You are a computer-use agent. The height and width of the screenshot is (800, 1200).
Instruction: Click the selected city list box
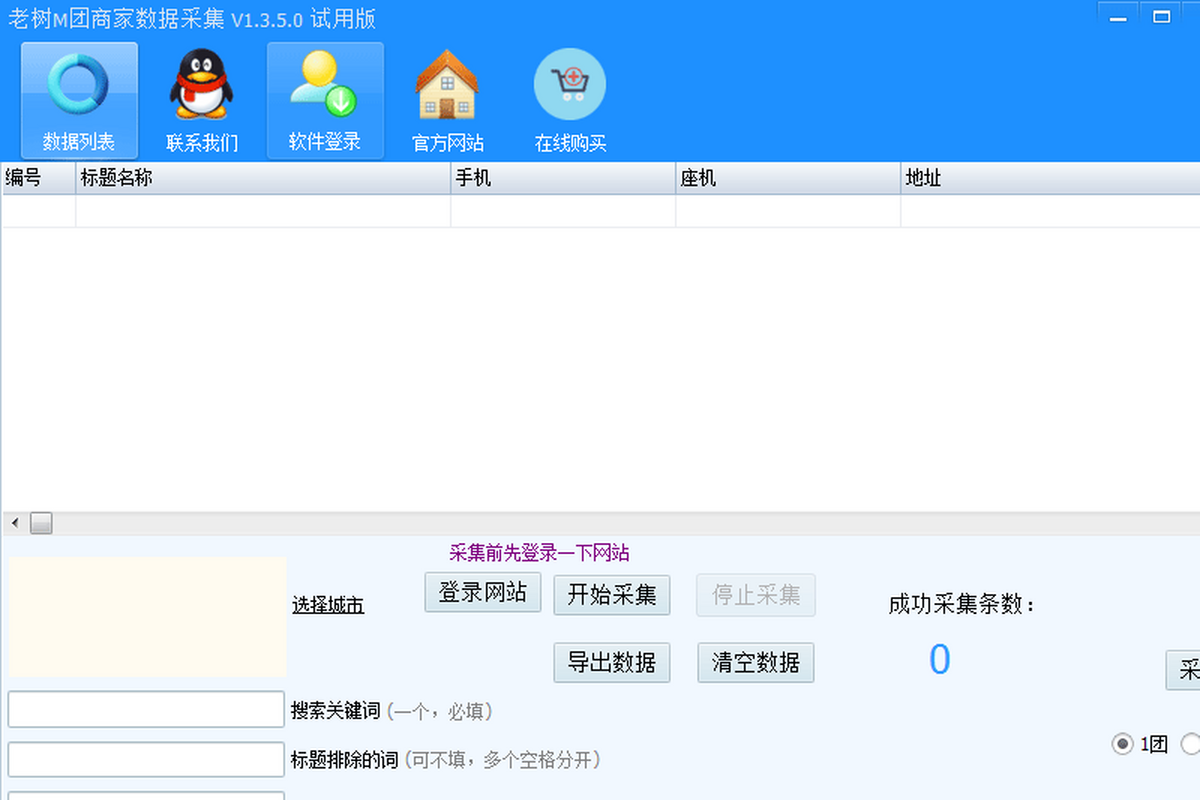tap(148, 617)
